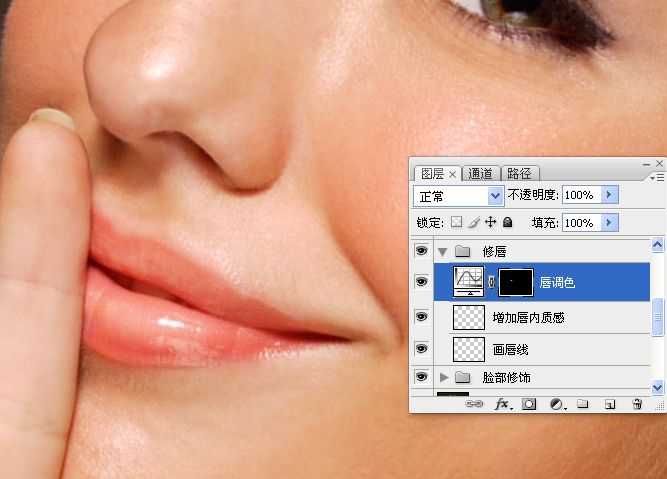667x479 pixels.
Task: Minimize the layers panel
Action: tap(647, 164)
